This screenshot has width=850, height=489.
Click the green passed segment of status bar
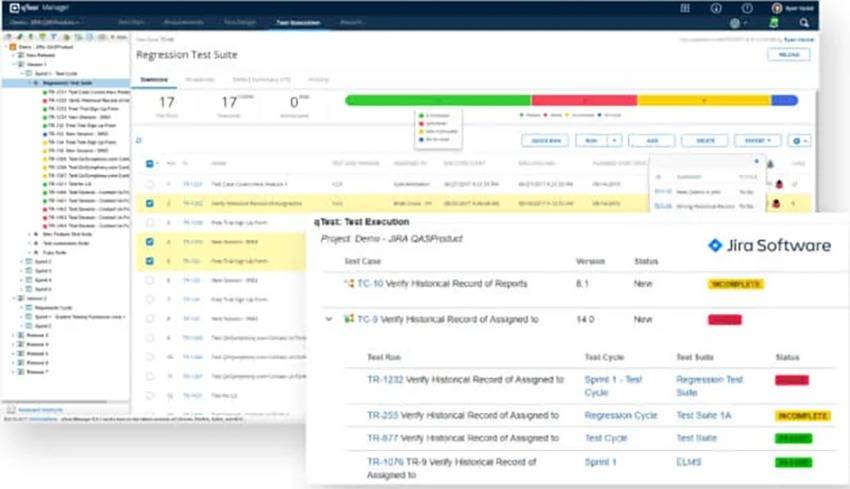tap(438, 100)
